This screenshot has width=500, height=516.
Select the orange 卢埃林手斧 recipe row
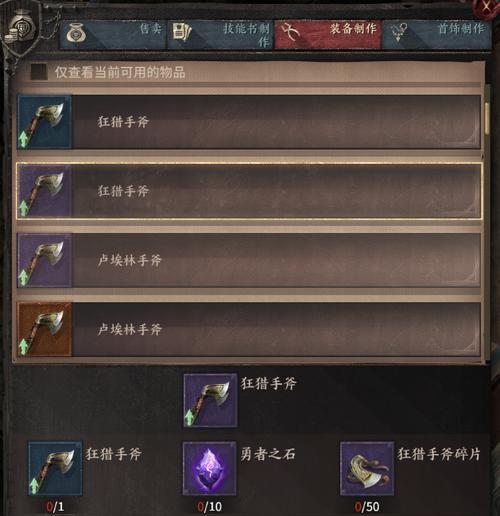tap(249, 329)
